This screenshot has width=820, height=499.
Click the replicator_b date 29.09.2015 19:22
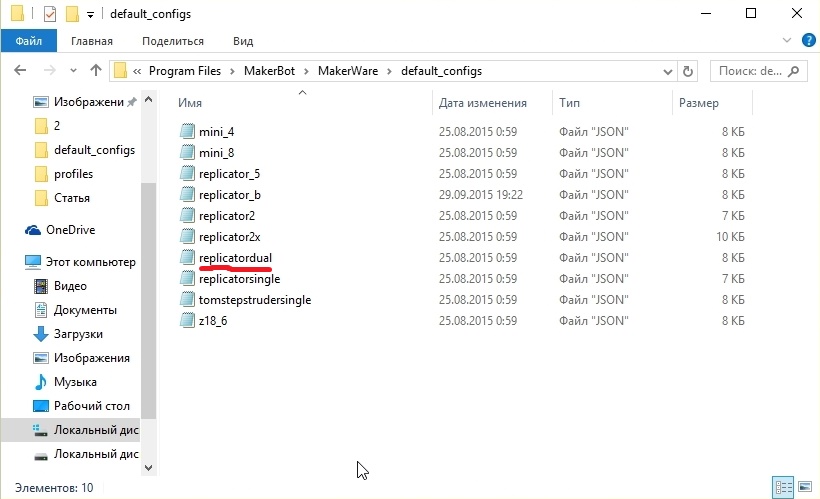[x=481, y=195]
